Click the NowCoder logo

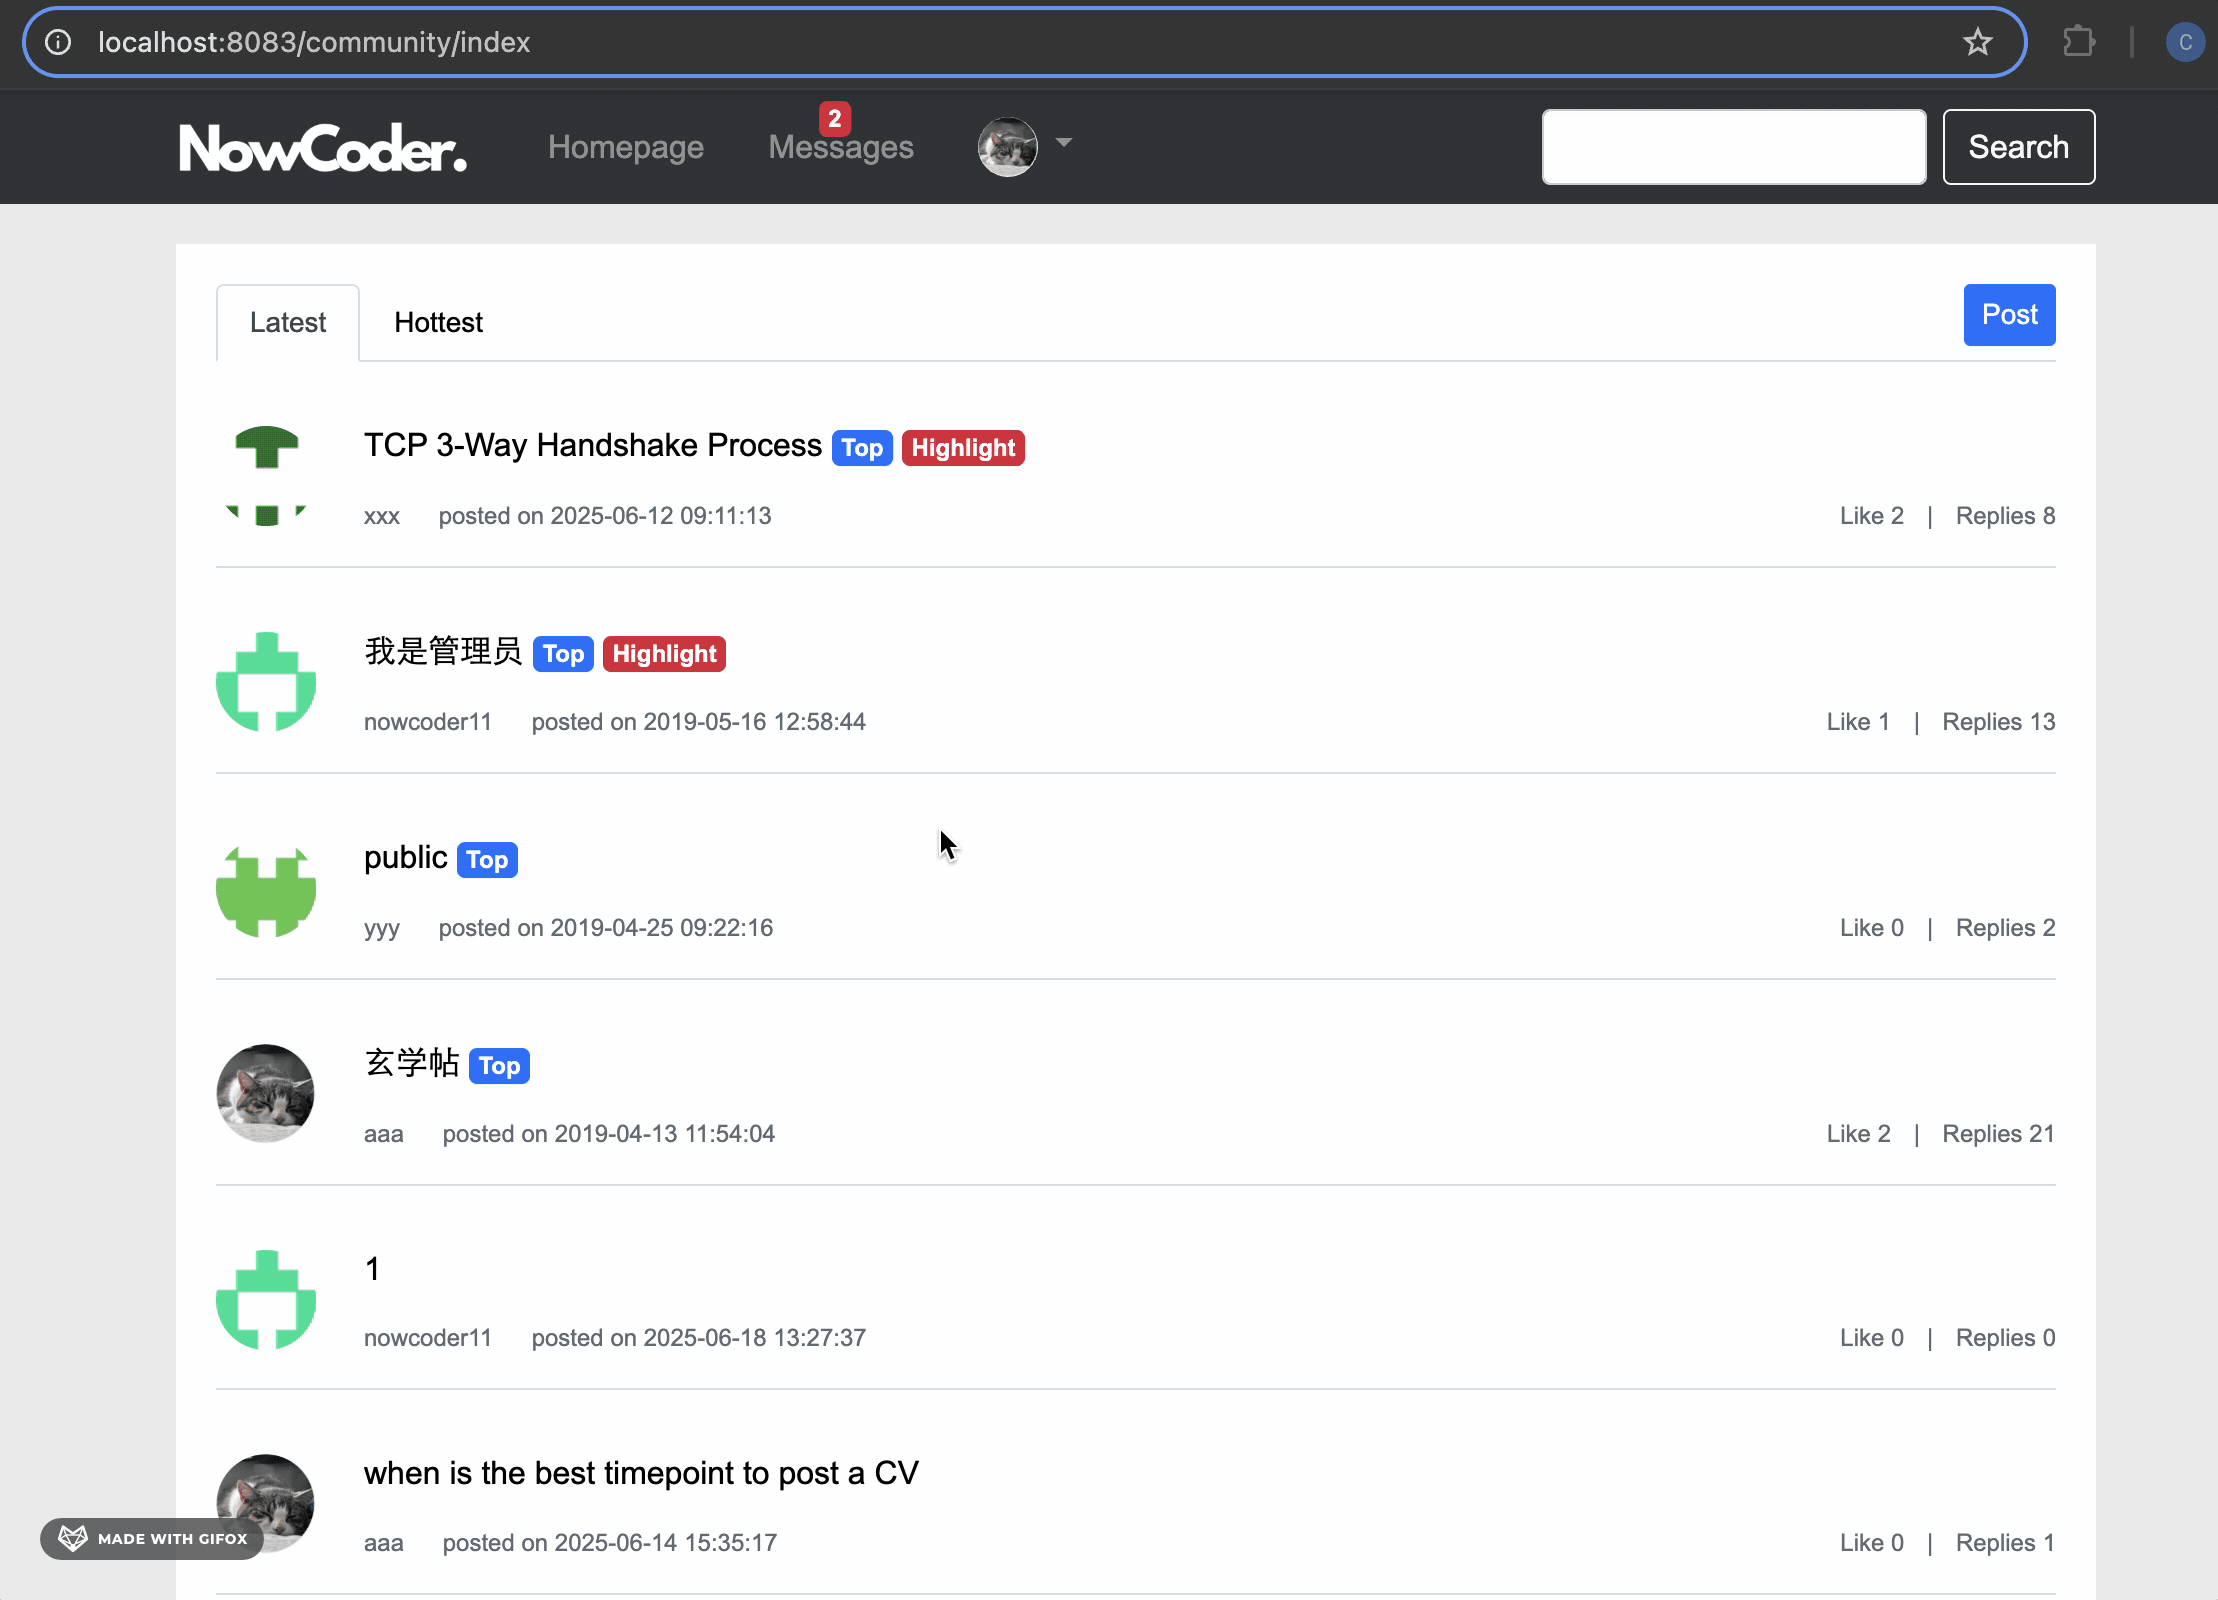point(322,148)
